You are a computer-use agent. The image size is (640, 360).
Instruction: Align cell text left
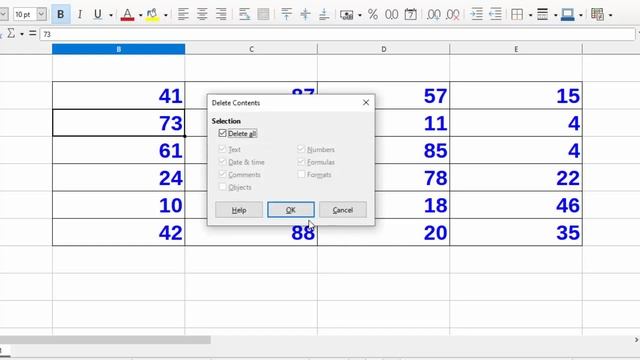pyautogui.click(x=183, y=15)
